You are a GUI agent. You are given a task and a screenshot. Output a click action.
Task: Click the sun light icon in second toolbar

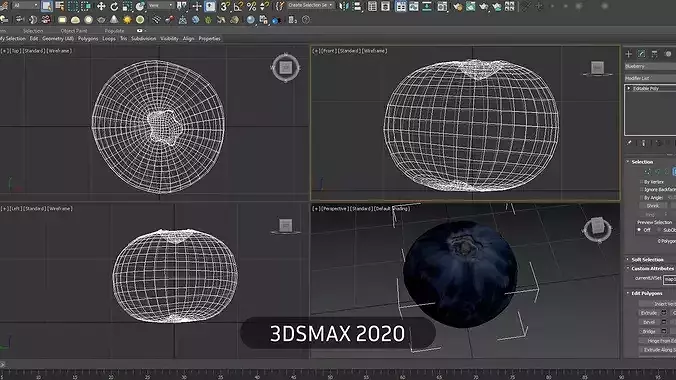click(127, 20)
